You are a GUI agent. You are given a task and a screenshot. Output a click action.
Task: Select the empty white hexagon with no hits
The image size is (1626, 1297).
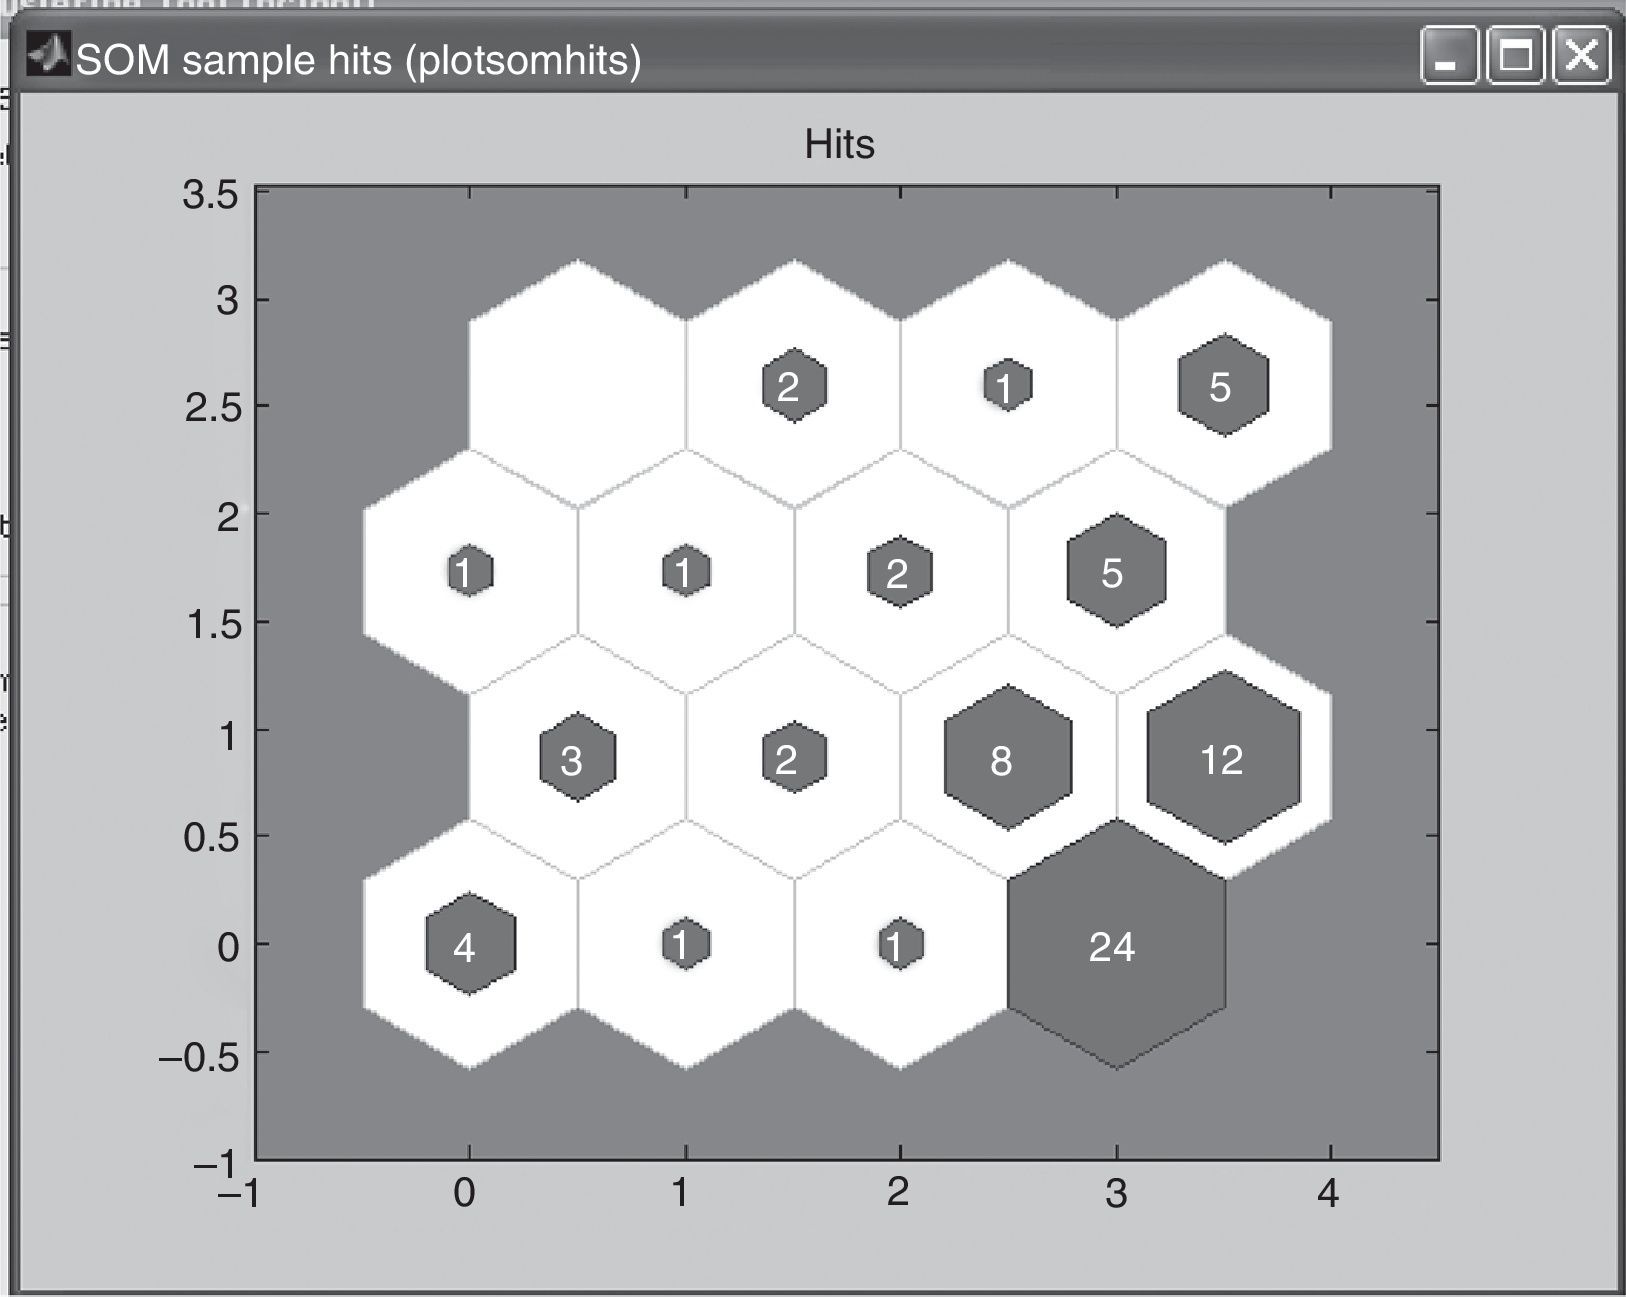click(577, 385)
